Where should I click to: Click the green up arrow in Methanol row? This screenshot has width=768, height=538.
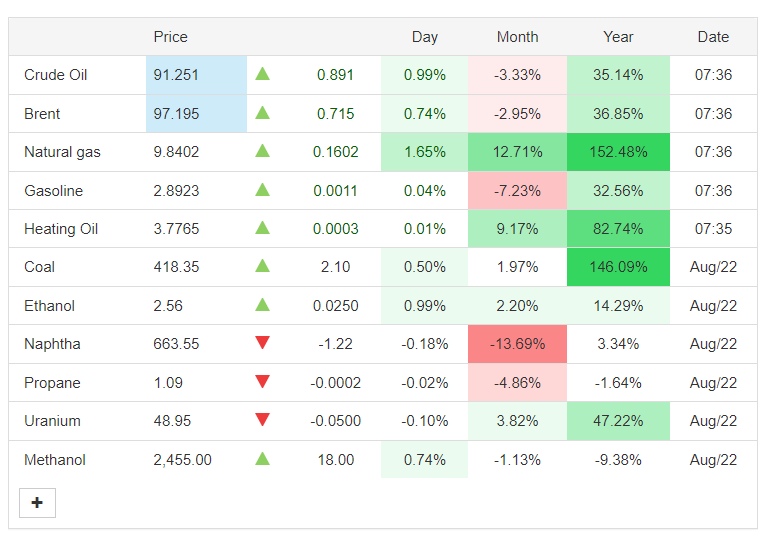(263, 459)
